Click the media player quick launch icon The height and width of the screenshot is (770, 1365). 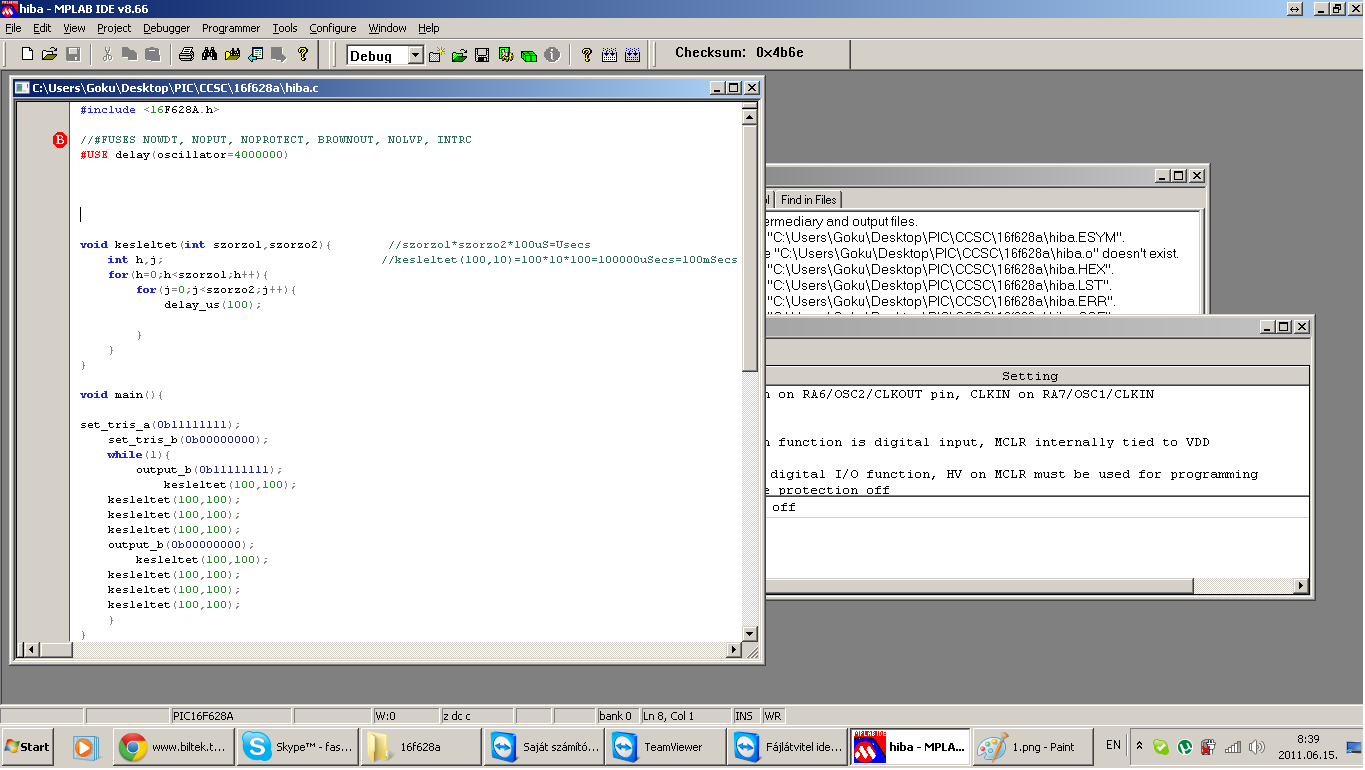point(84,746)
